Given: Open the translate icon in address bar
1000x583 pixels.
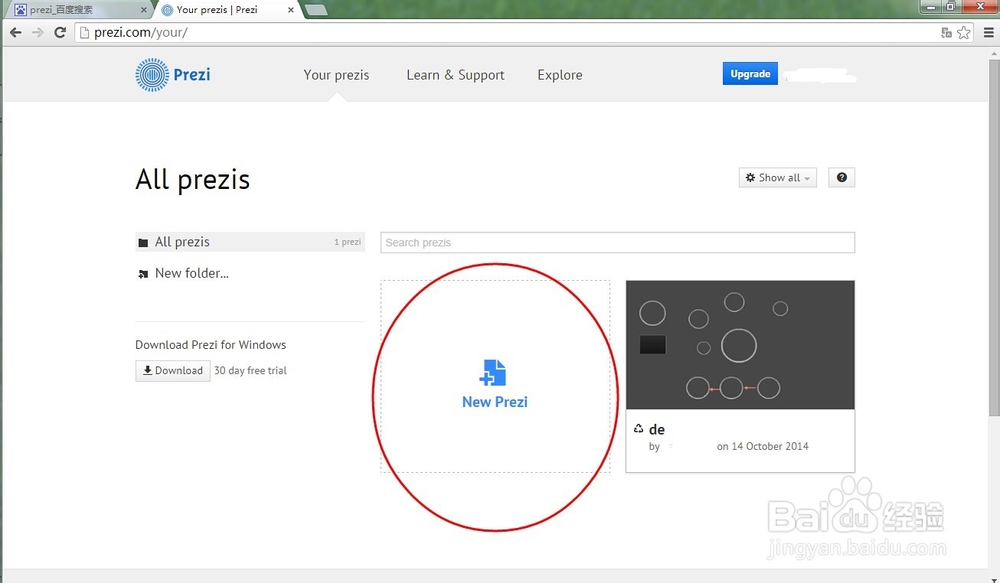Looking at the screenshot, I should pos(946,33).
